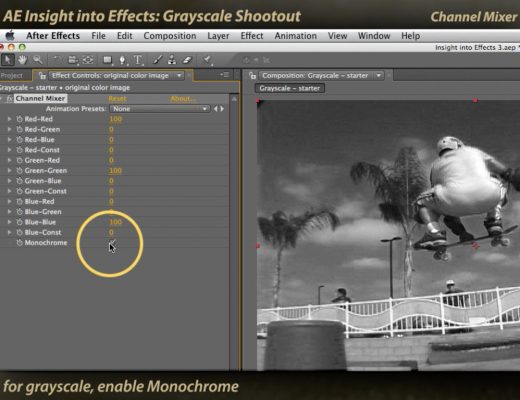The image size is (520, 400).
Task: Select the Rotation tool
Action: [57, 60]
